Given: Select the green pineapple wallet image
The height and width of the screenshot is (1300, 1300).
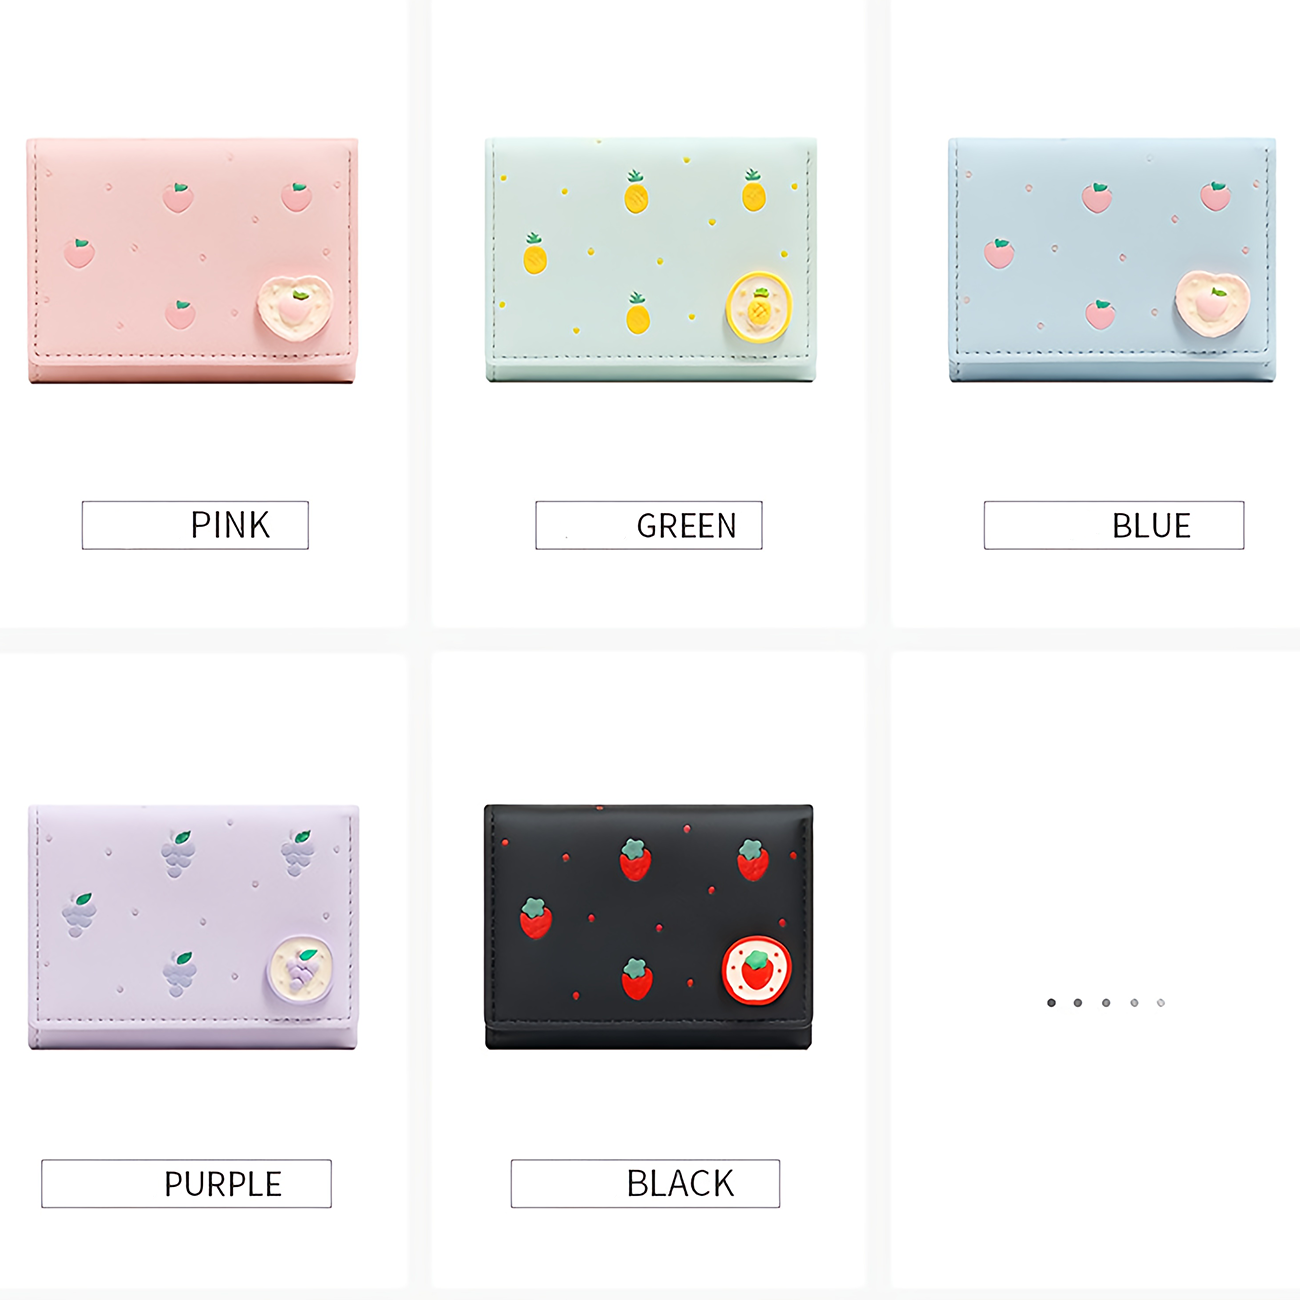Looking at the screenshot, I should coord(651,260).
